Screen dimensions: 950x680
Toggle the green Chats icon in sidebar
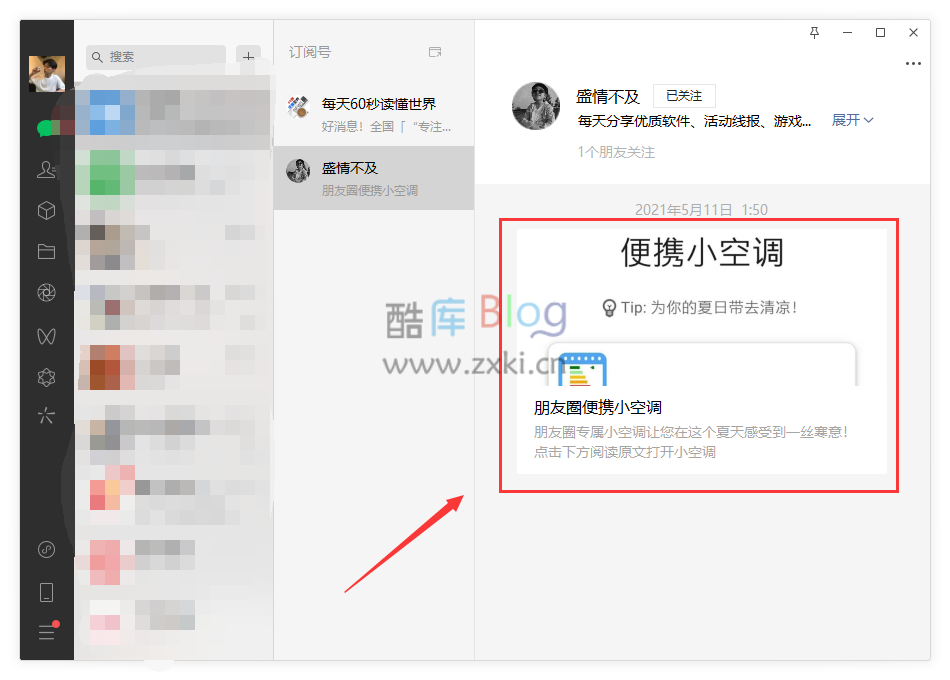tap(46, 128)
